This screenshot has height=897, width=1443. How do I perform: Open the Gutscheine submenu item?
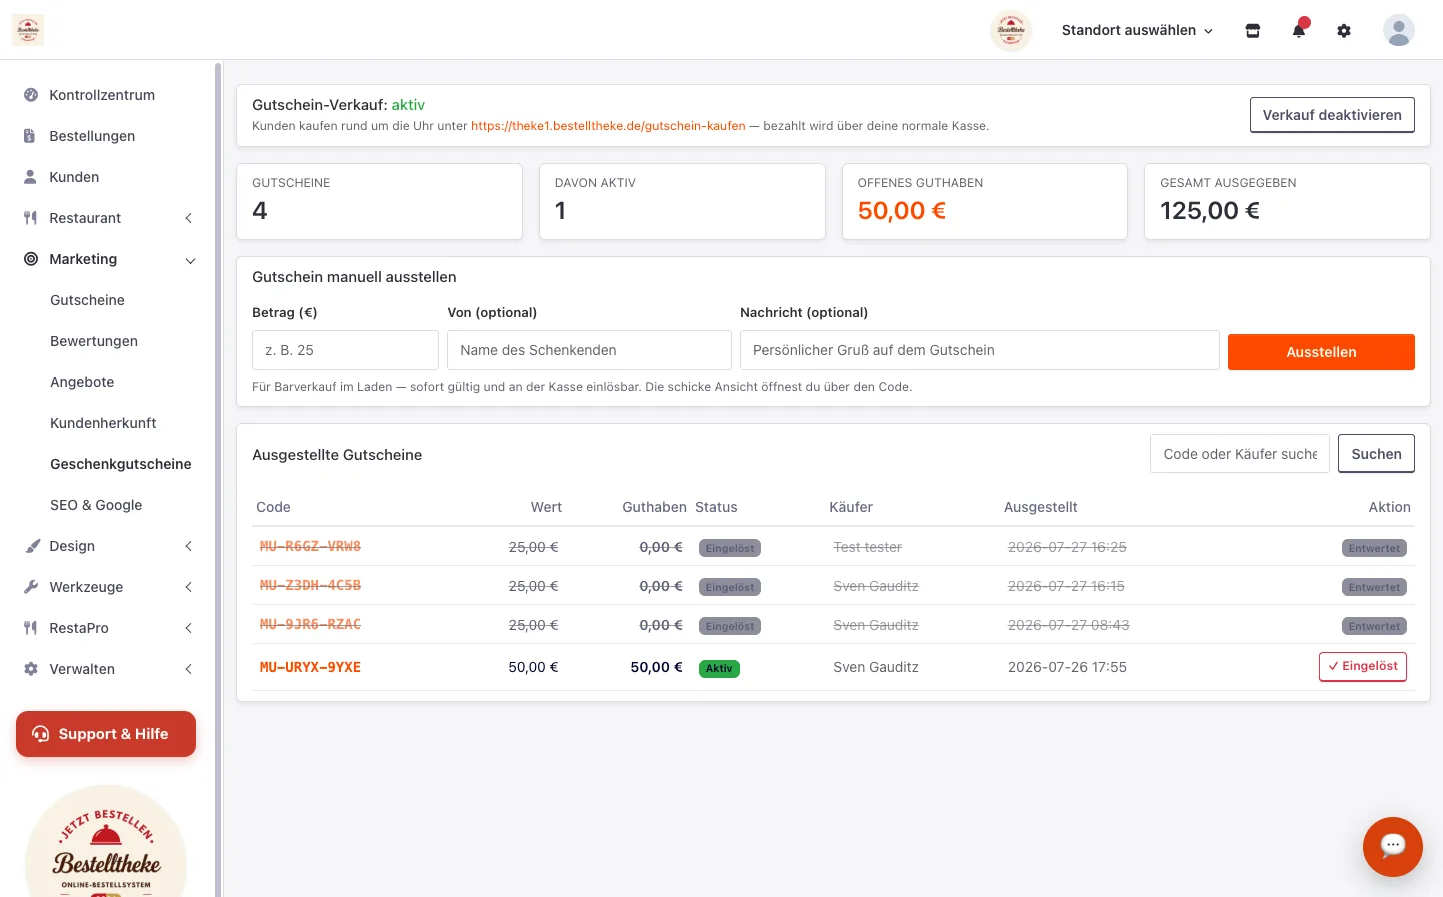click(87, 300)
